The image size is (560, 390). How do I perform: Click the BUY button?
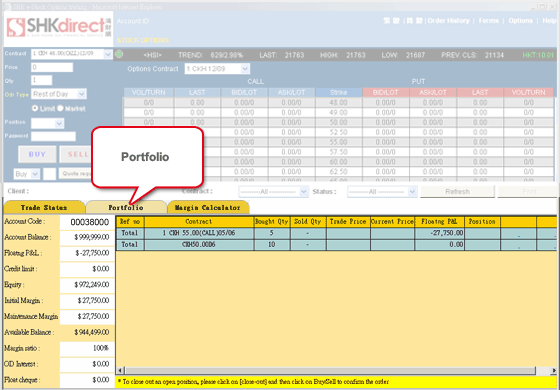[37, 154]
